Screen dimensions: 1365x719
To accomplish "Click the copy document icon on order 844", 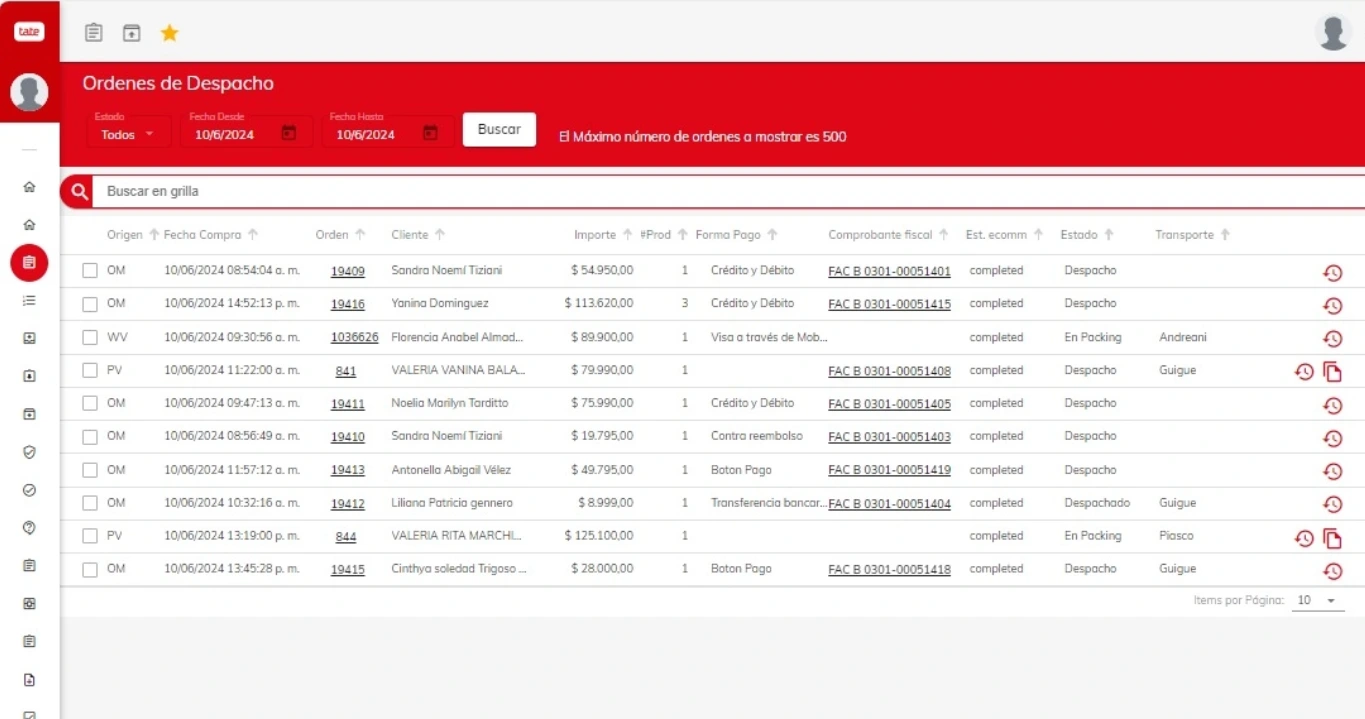I will click(x=1333, y=536).
